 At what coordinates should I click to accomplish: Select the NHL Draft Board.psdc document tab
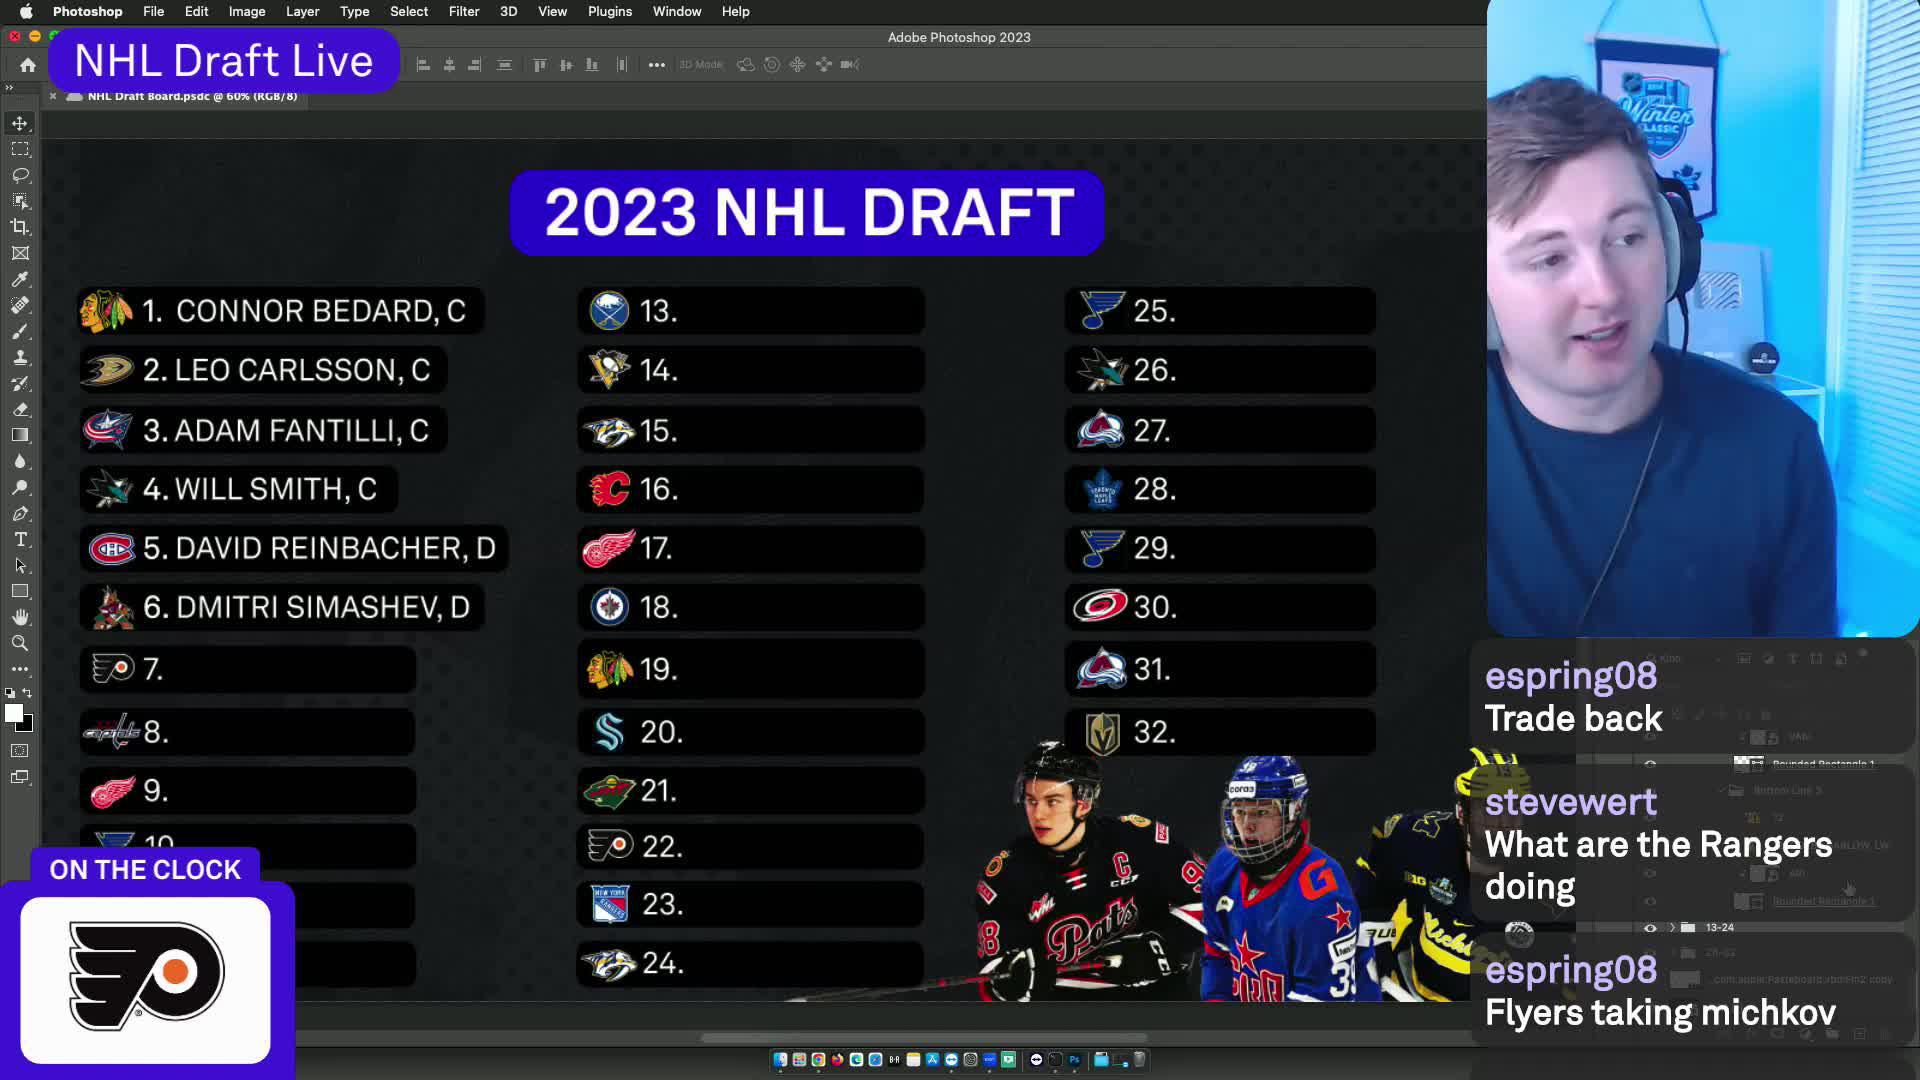coord(192,96)
